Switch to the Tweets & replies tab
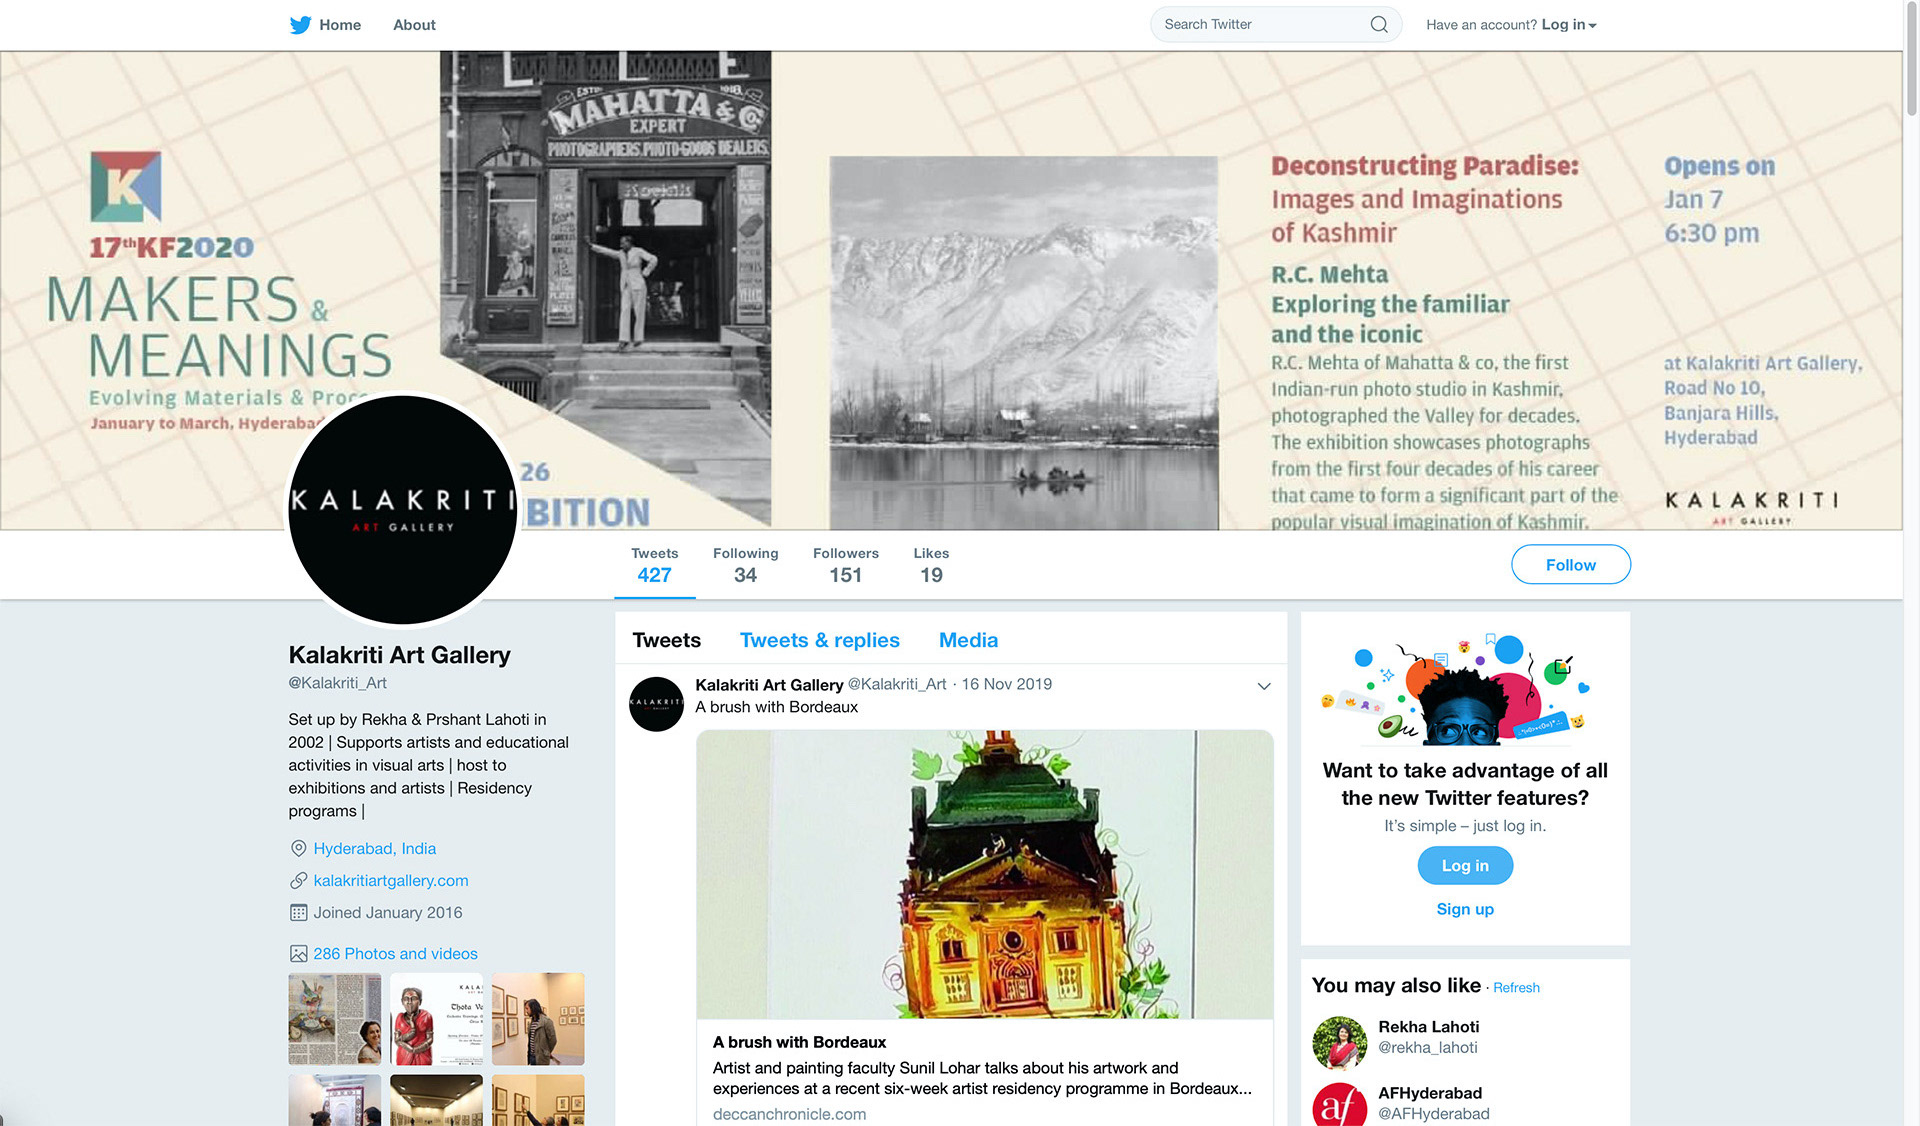 [819, 640]
